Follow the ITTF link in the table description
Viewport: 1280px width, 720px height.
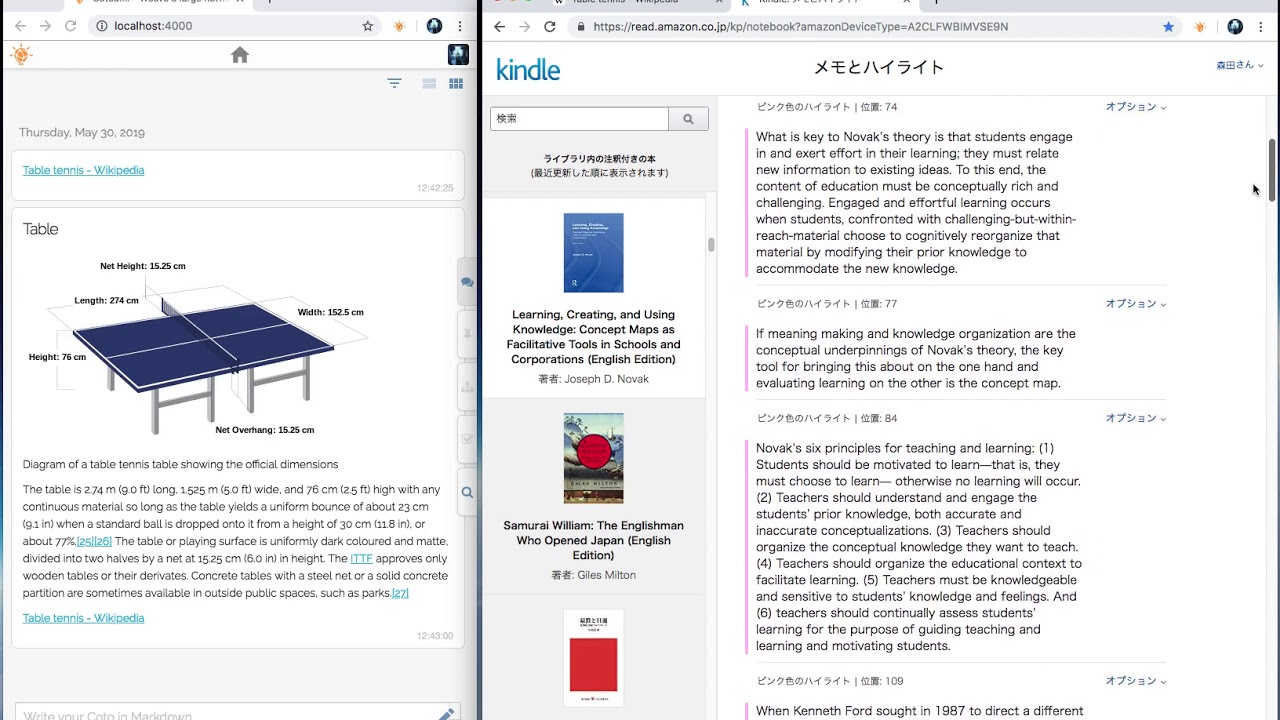pos(361,559)
